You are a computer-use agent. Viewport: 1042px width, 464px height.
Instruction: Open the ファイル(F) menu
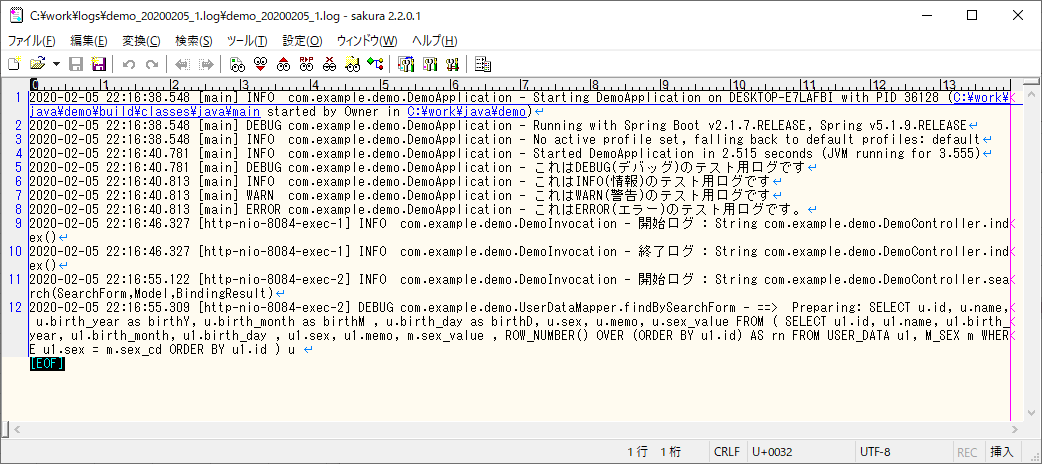pos(32,41)
